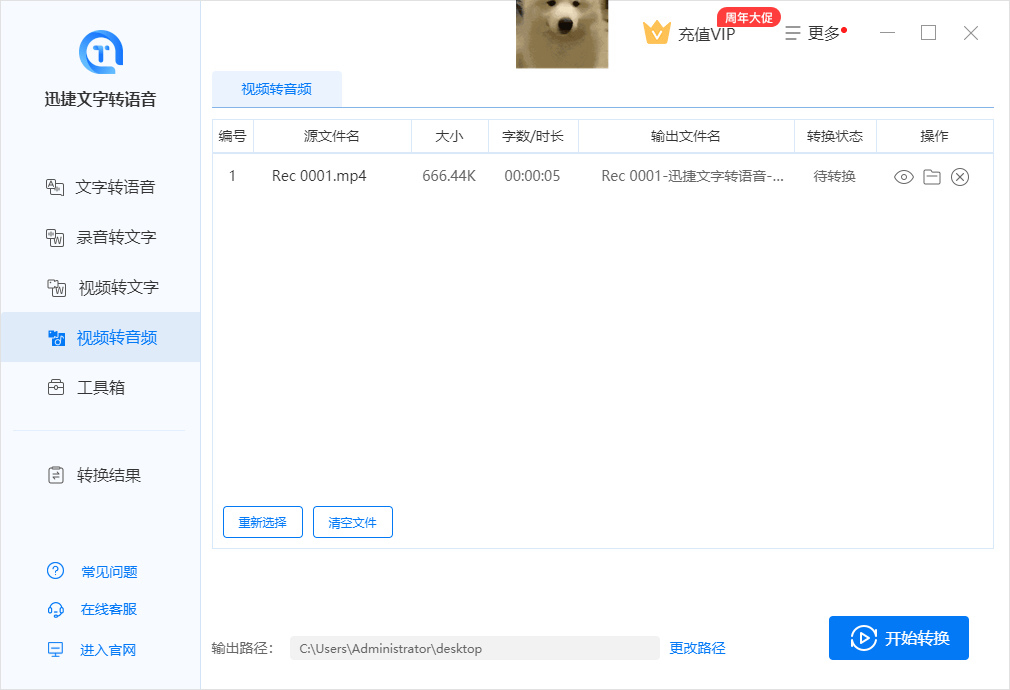Visit the 进入官网 website link

(x=108, y=650)
